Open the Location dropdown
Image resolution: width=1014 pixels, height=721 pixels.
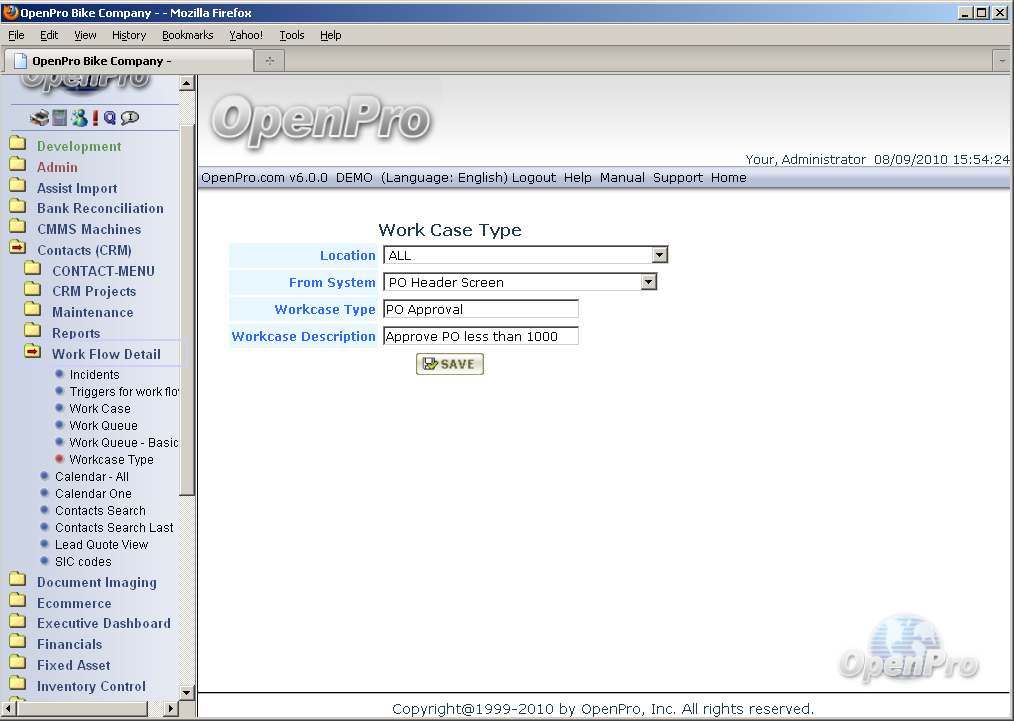pyautogui.click(x=658, y=255)
